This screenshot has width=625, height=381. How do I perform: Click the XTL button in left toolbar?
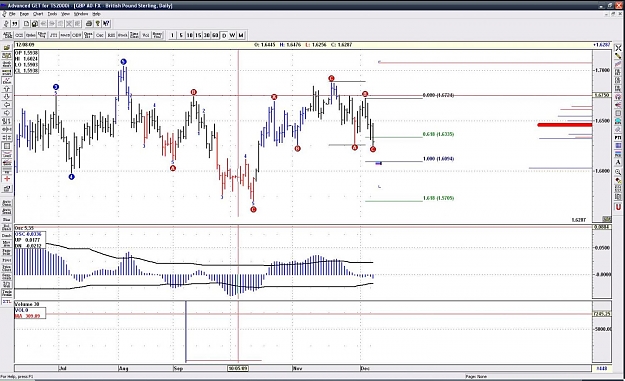pos(7,302)
